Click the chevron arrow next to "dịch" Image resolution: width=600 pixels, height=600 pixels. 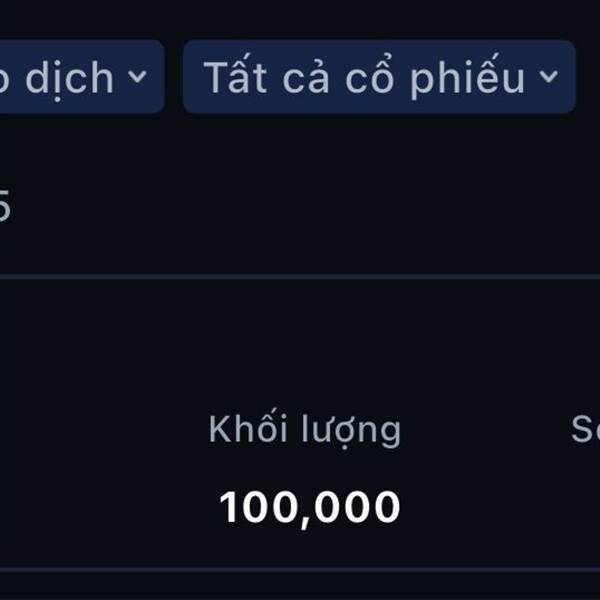pyautogui.click(x=137, y=77)
